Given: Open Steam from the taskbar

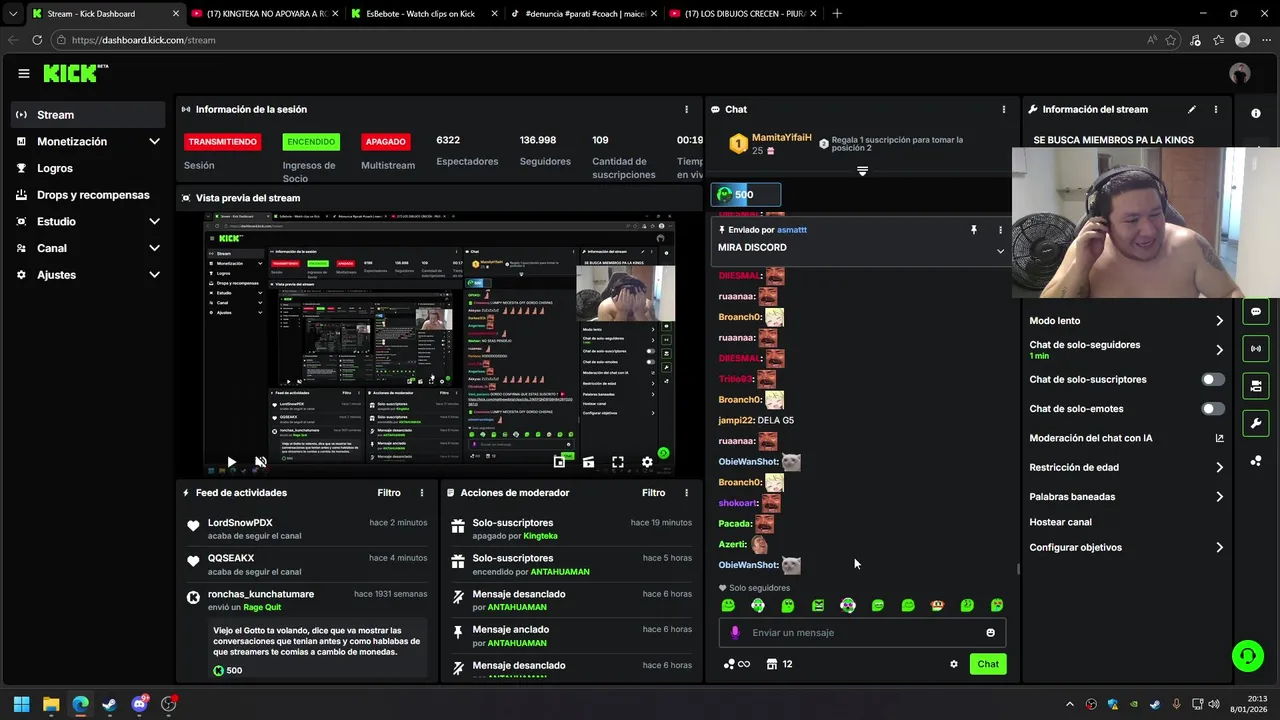Looking at the screenshot, I should point(109,704).
